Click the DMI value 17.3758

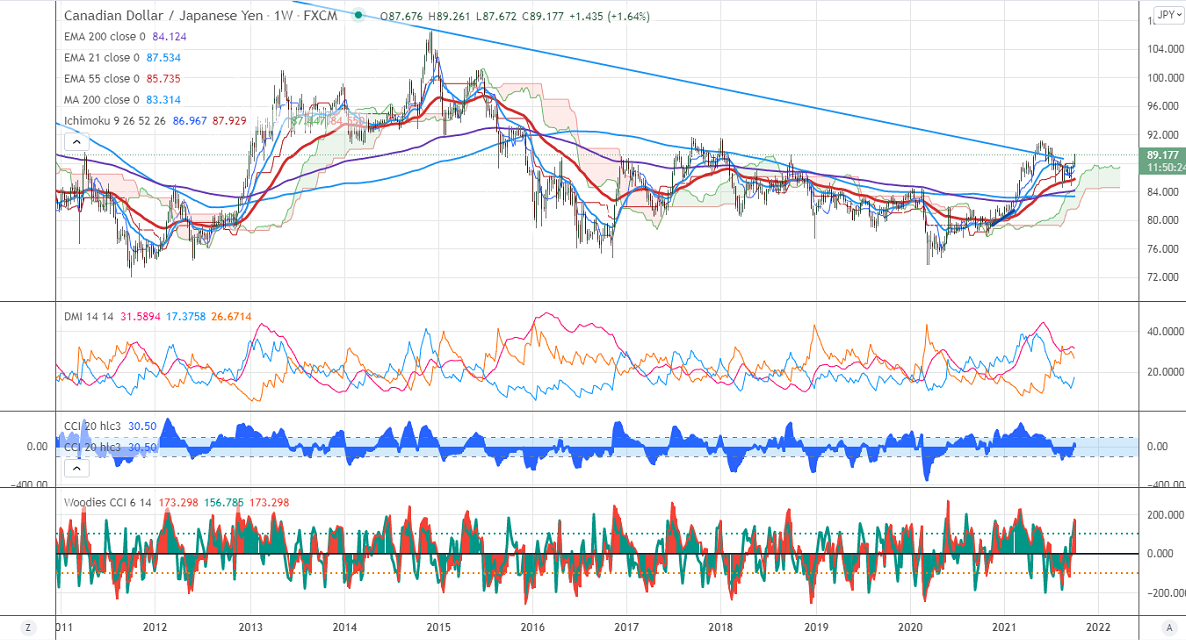185,316
